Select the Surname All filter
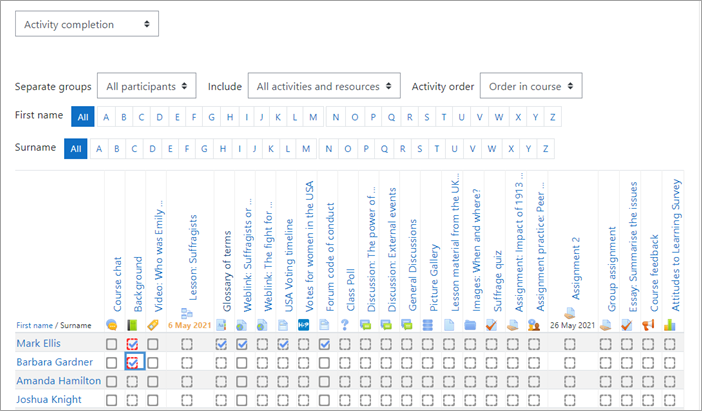 point(75,150)
